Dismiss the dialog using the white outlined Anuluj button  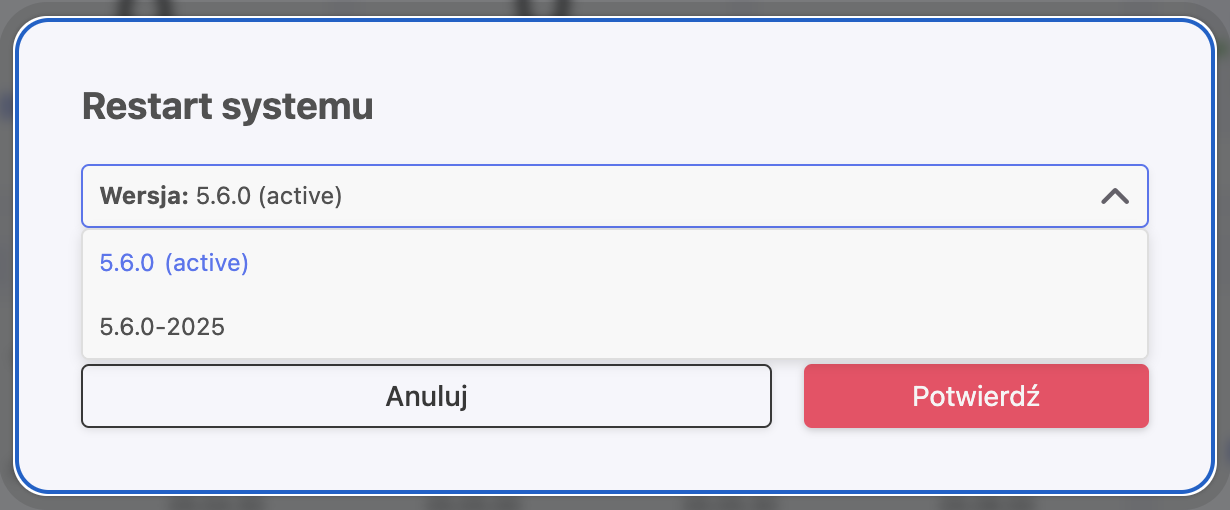(x=426, y=396)
